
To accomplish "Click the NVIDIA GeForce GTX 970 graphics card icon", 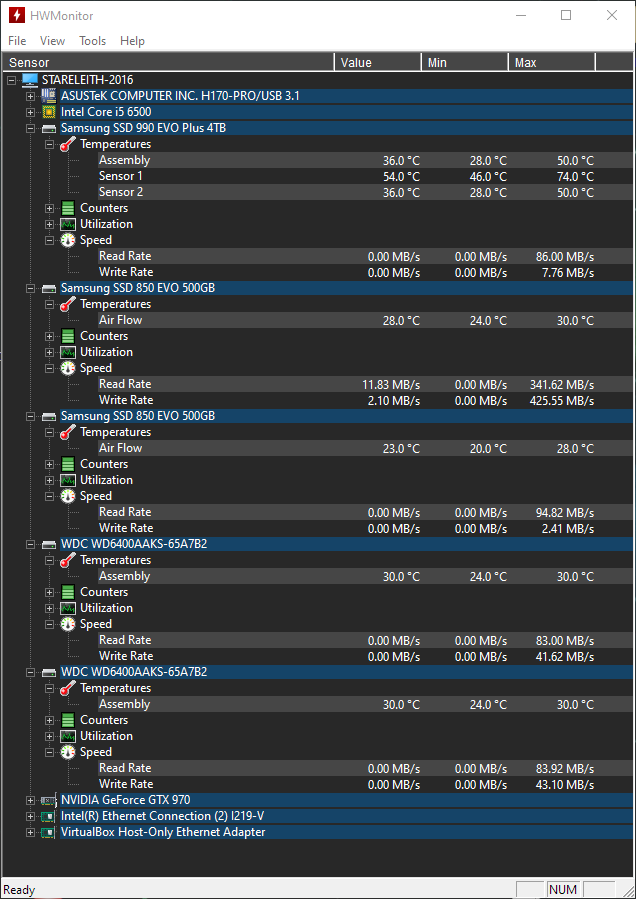I will (x=49, y=800).
